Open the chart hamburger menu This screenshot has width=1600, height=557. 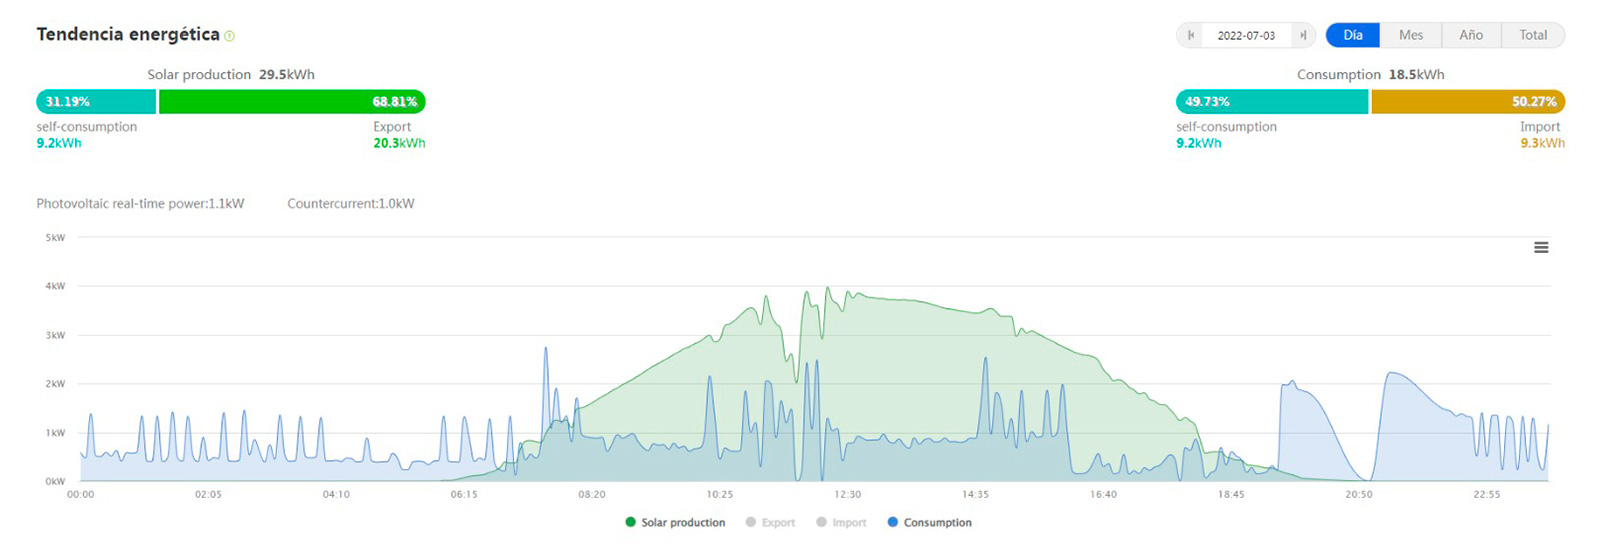(1541, 248)
